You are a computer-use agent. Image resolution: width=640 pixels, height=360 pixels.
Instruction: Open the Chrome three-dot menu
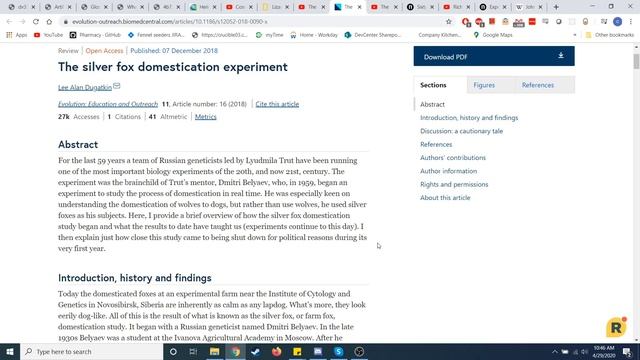(x=631, y=22)
